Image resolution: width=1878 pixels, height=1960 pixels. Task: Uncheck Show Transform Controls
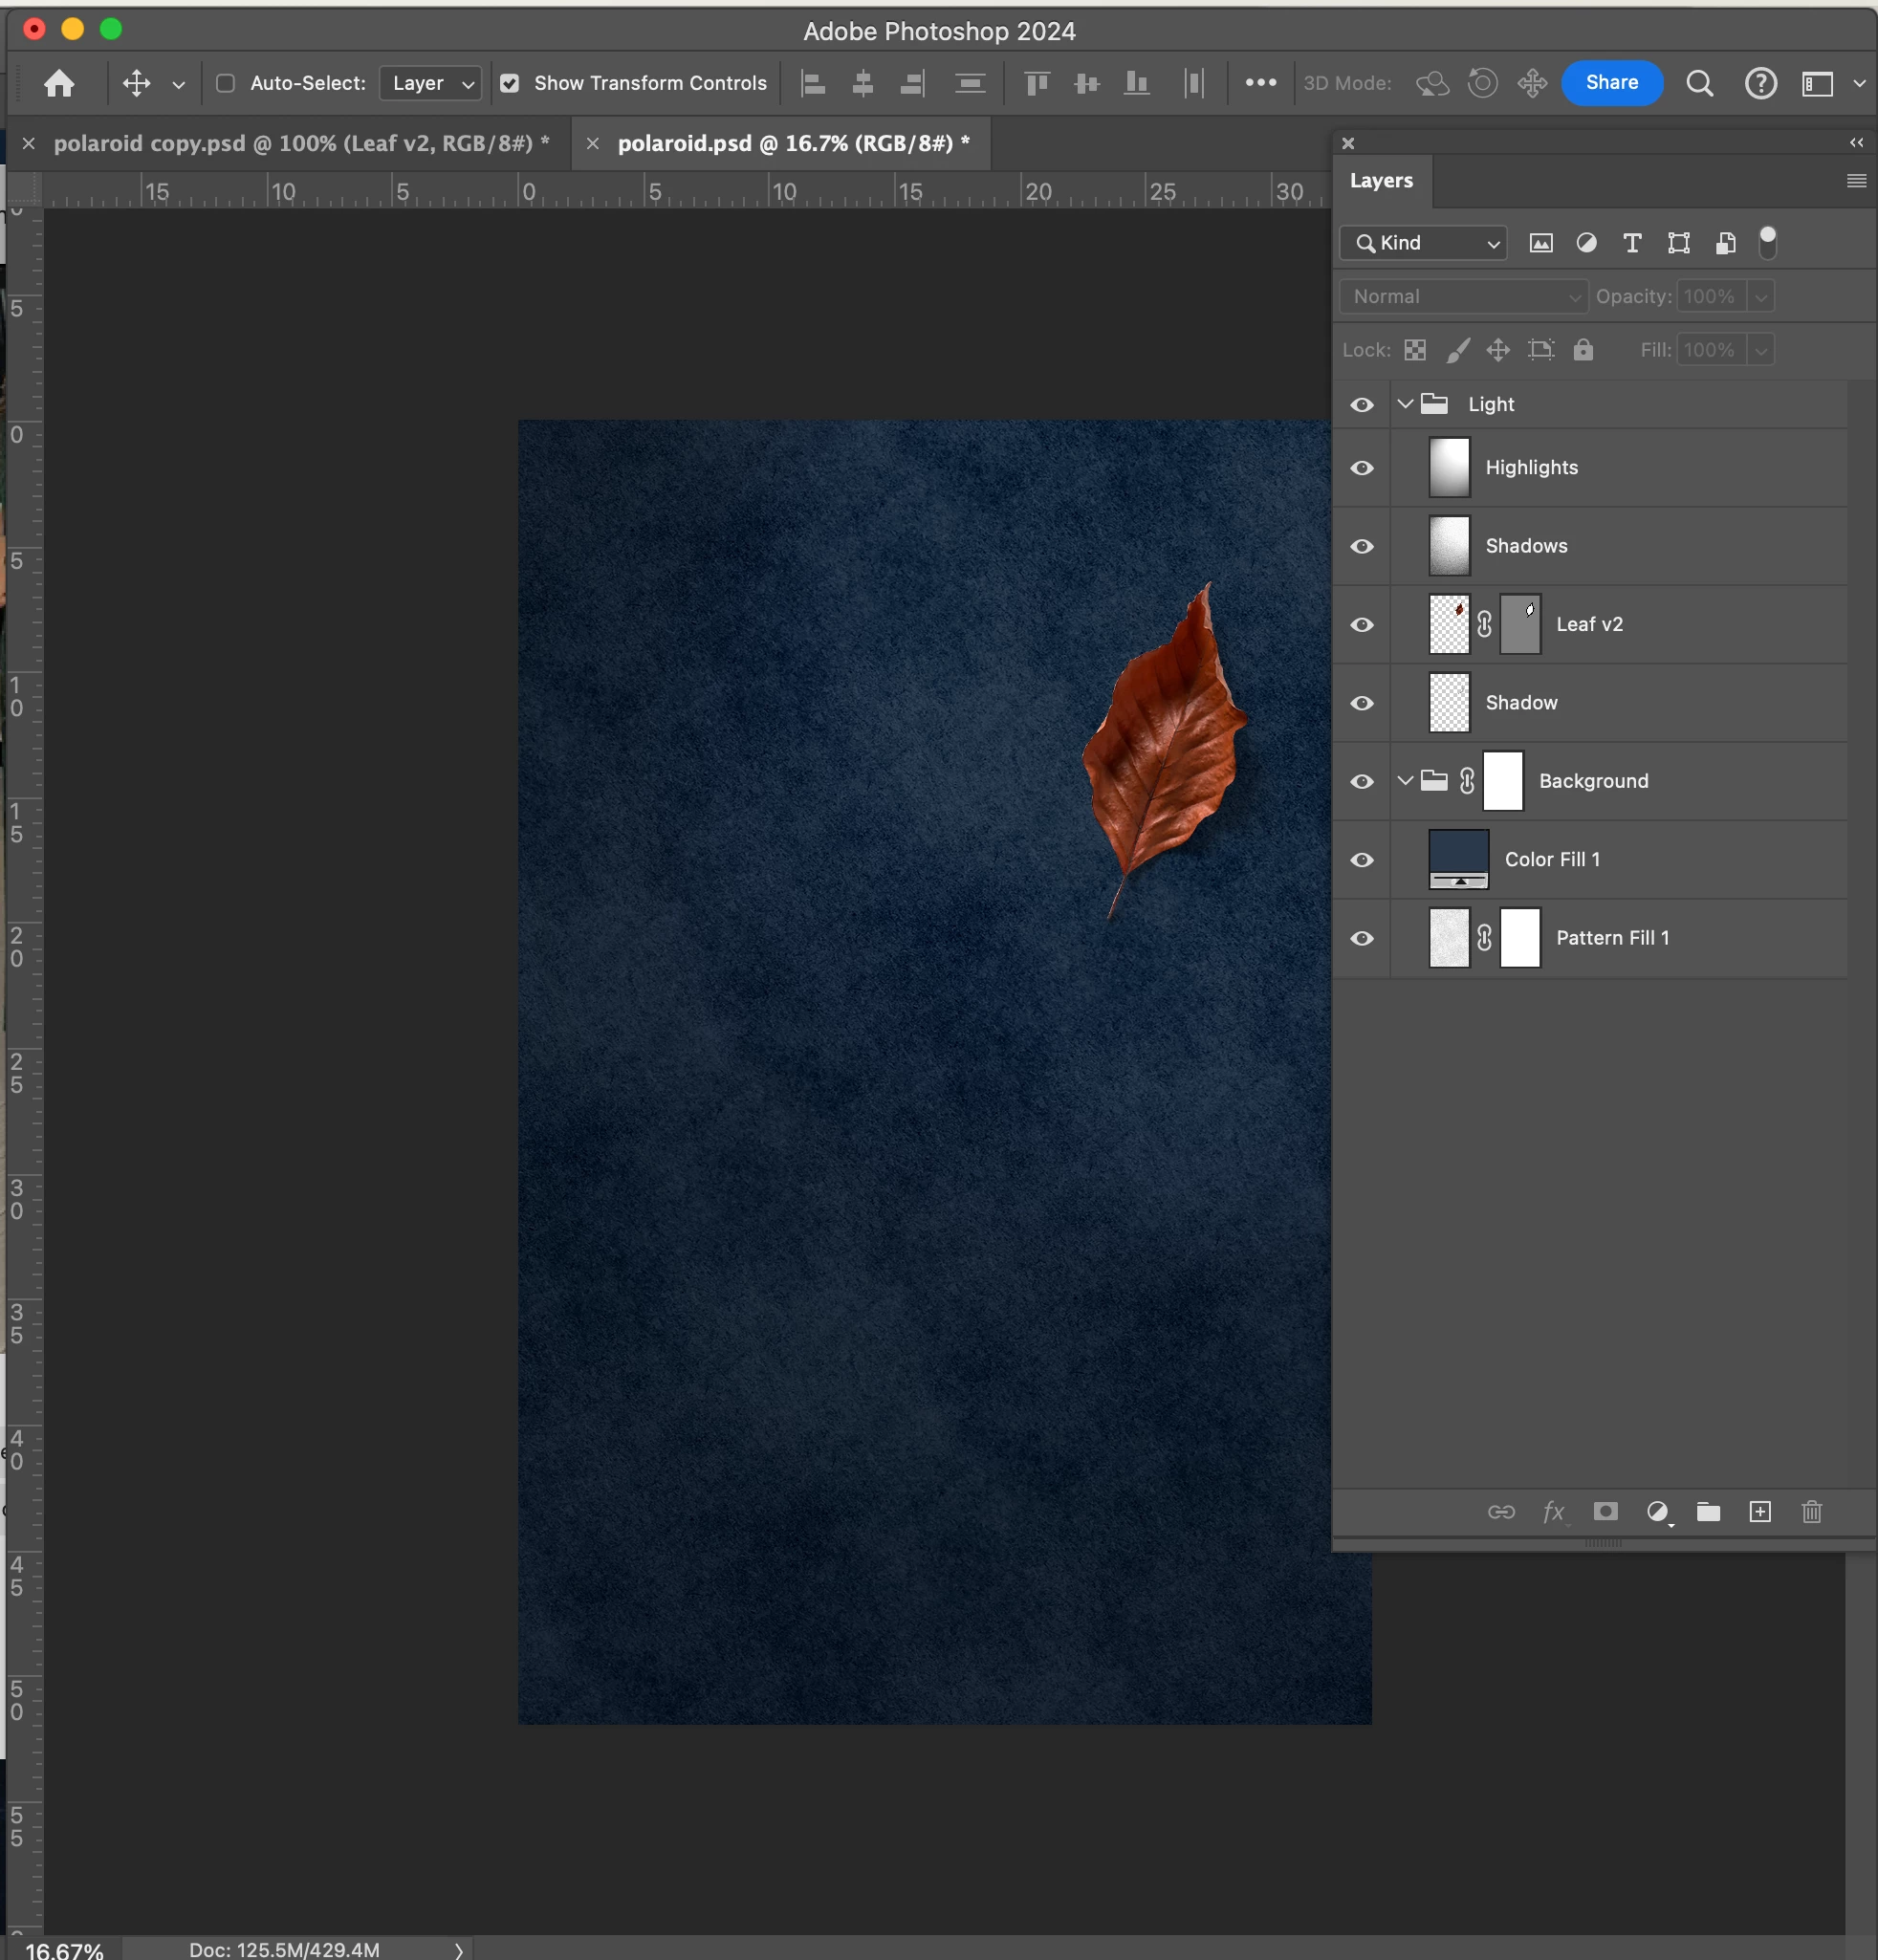point(510,83)
